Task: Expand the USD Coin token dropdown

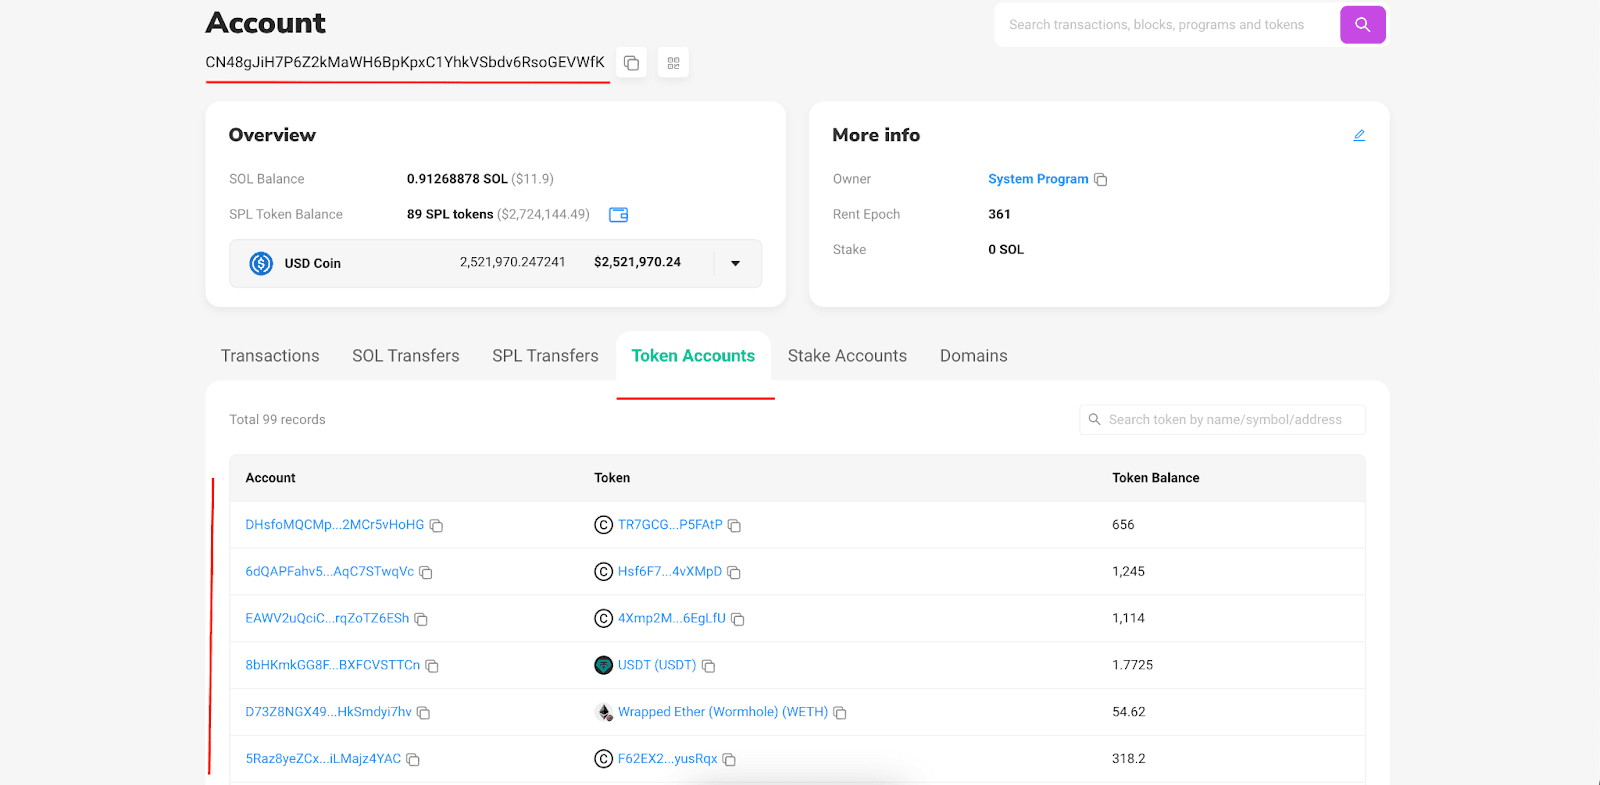Action: 735,263
